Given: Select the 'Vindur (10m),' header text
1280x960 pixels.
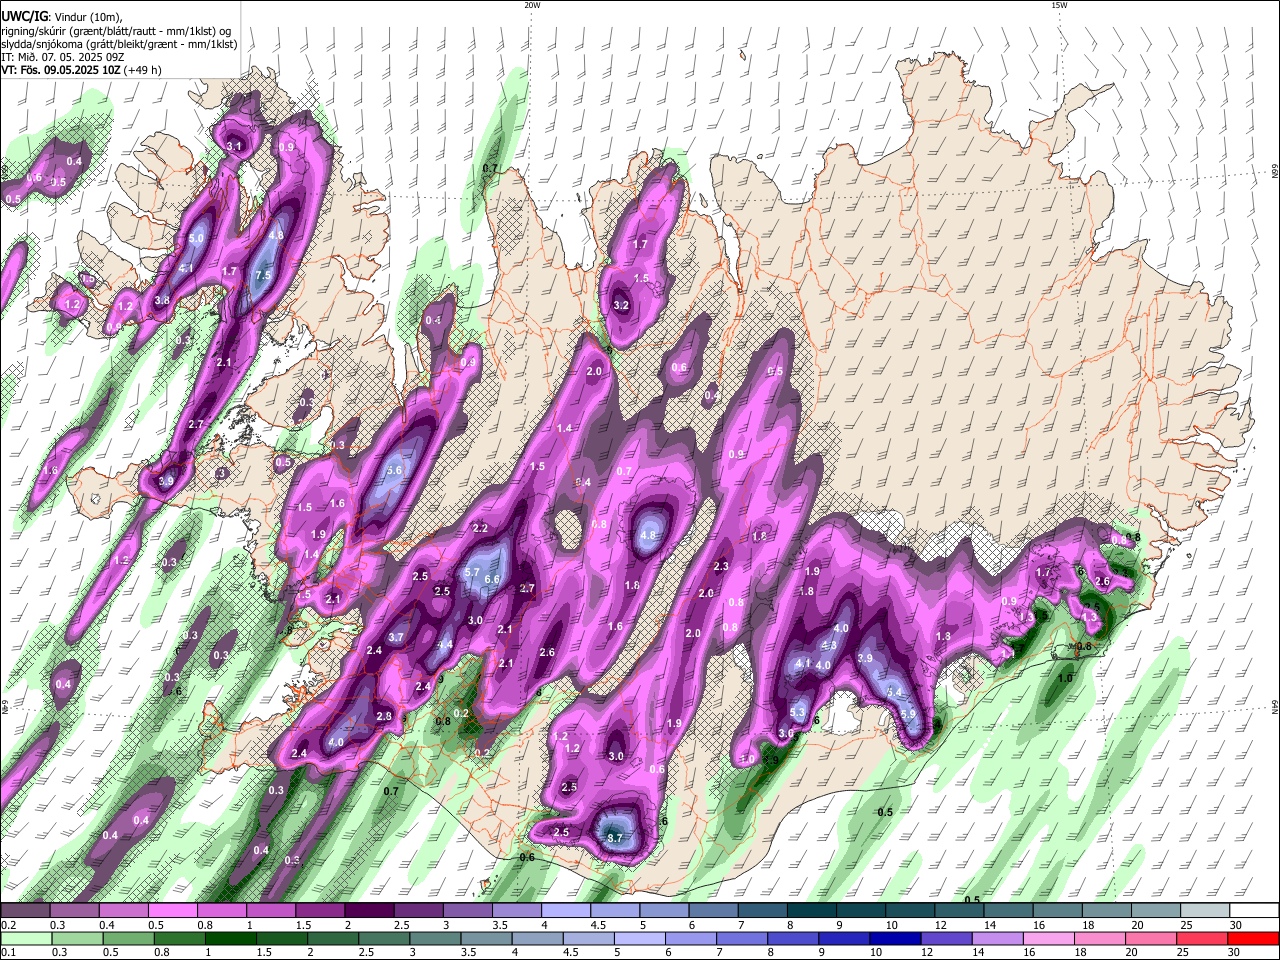Looking at the screenshot, I should [x=88, y=17].
